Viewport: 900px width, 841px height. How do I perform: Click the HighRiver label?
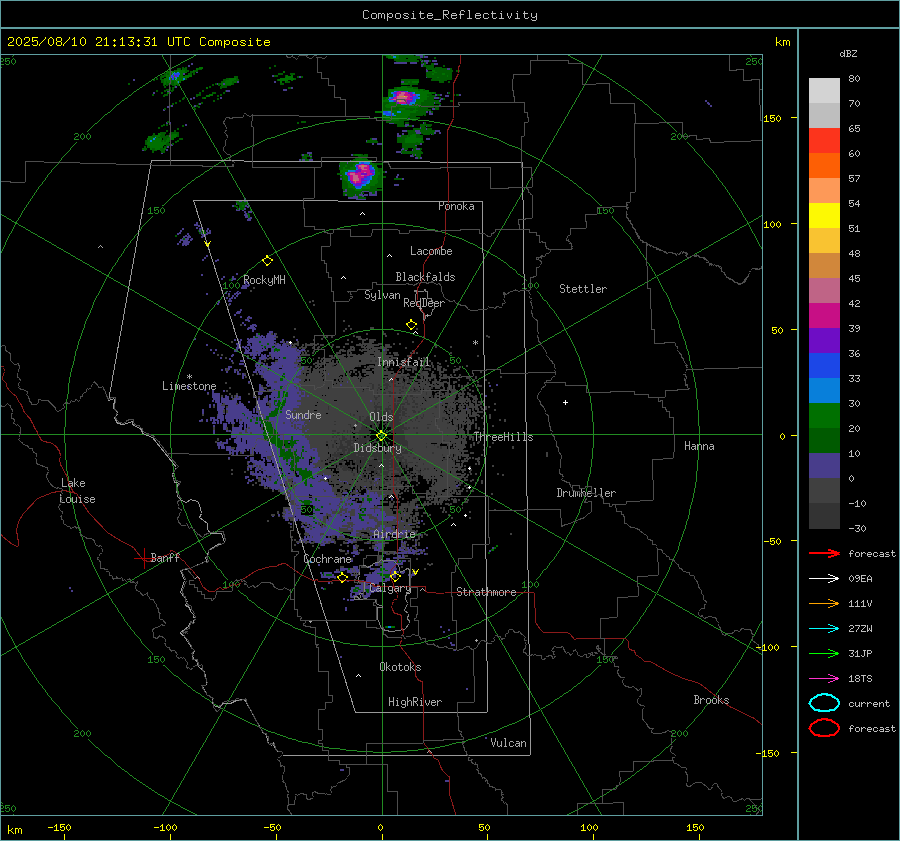pyautogui.click(x=415, y=702)
